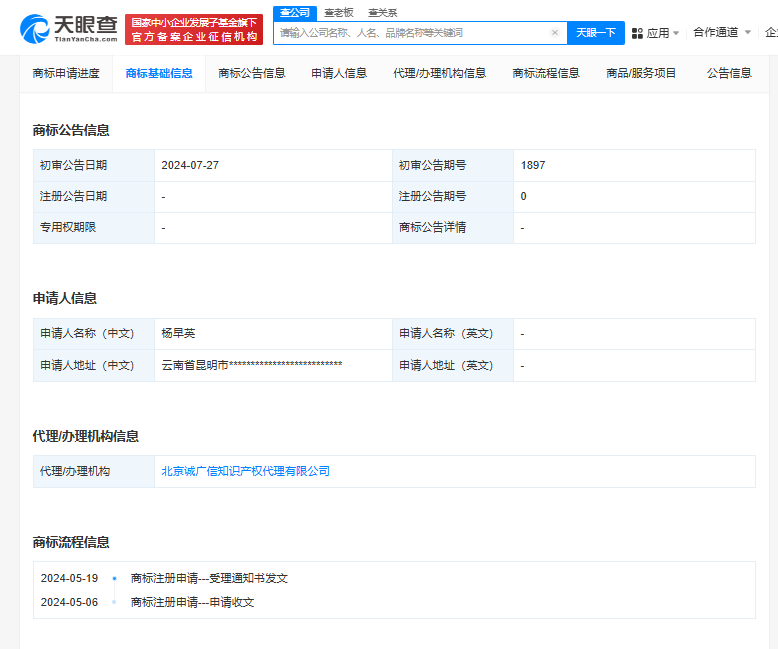Open the 商标公告信息 tab

(252, 73)
